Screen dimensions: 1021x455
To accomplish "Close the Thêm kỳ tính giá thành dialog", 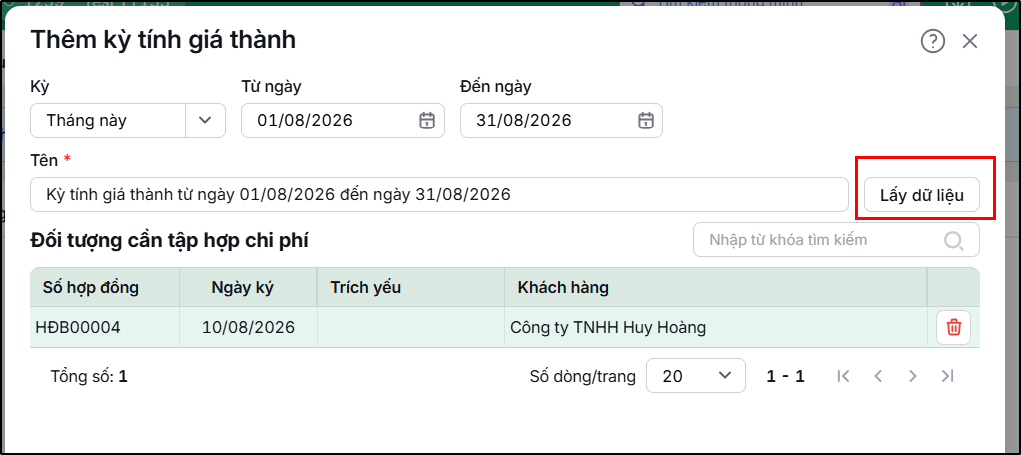I will (970, 42).
